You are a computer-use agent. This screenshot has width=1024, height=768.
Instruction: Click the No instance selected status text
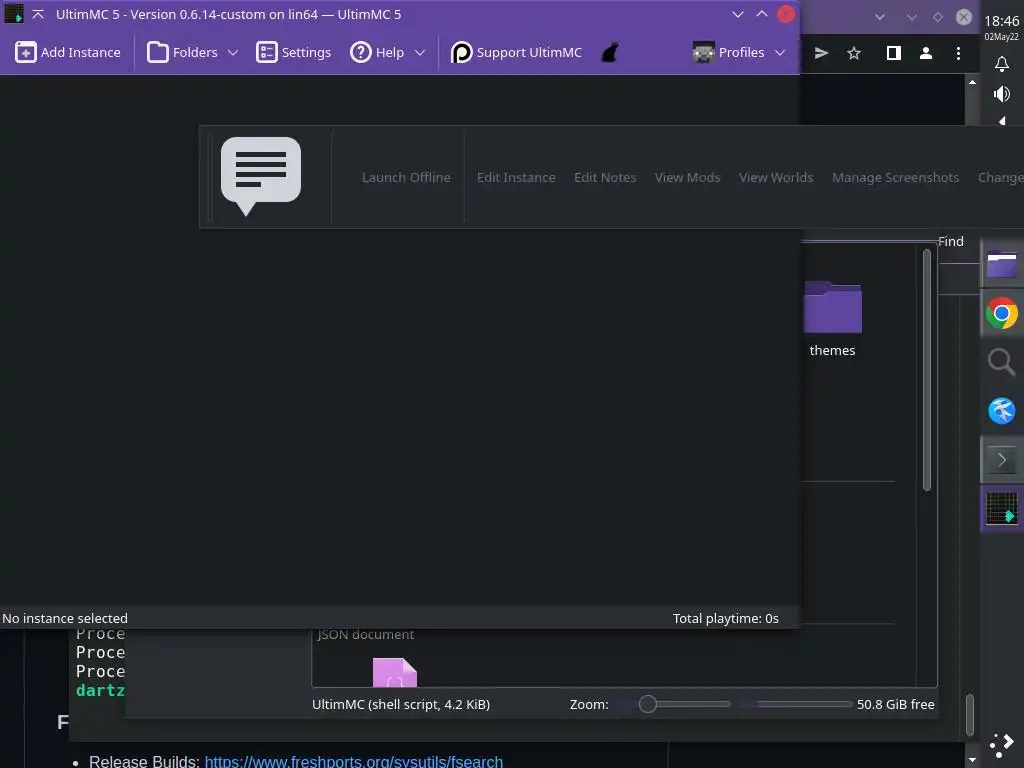pos(65,618)
